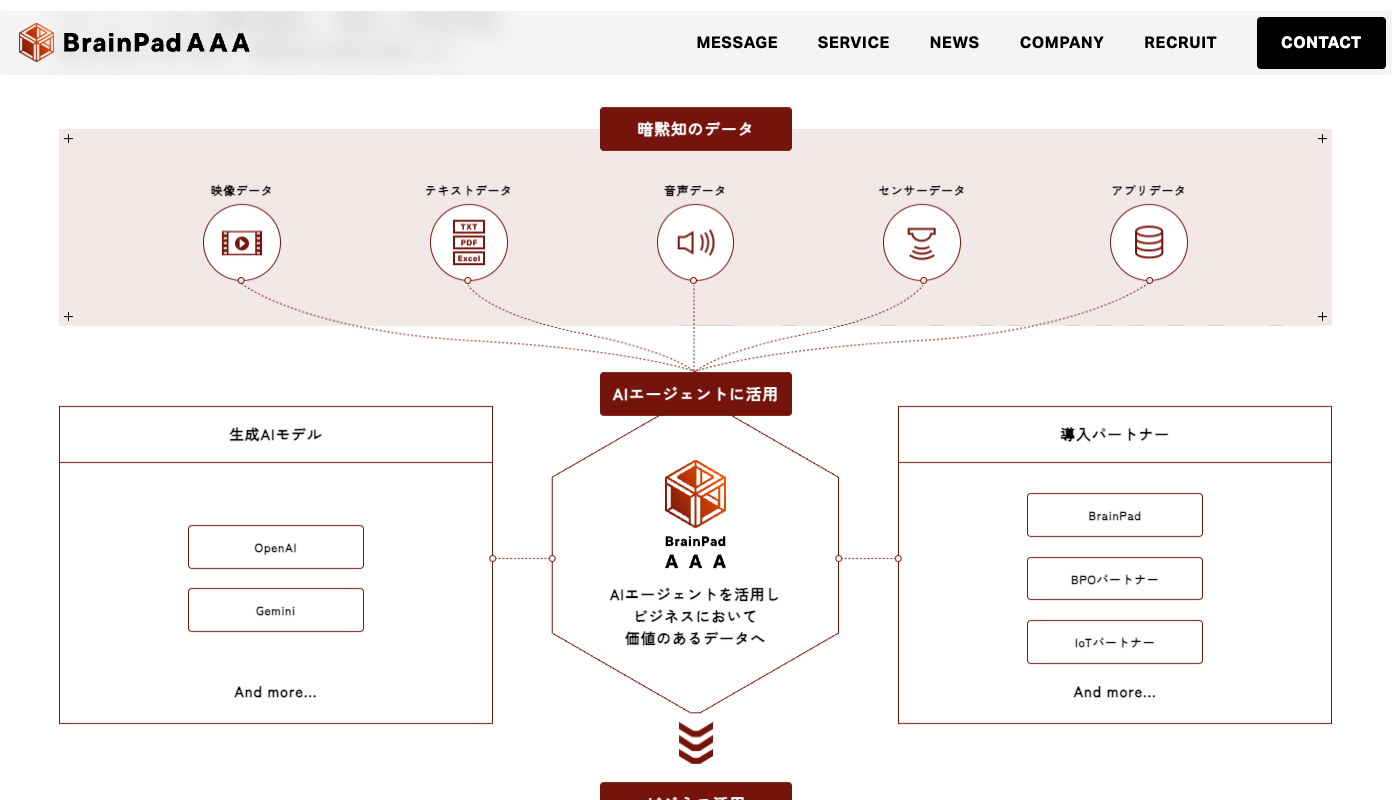Image resolution: width=1400 pixels, height=800 pixels.
Task: Select the Gemini model box
Action: (276, 610)
